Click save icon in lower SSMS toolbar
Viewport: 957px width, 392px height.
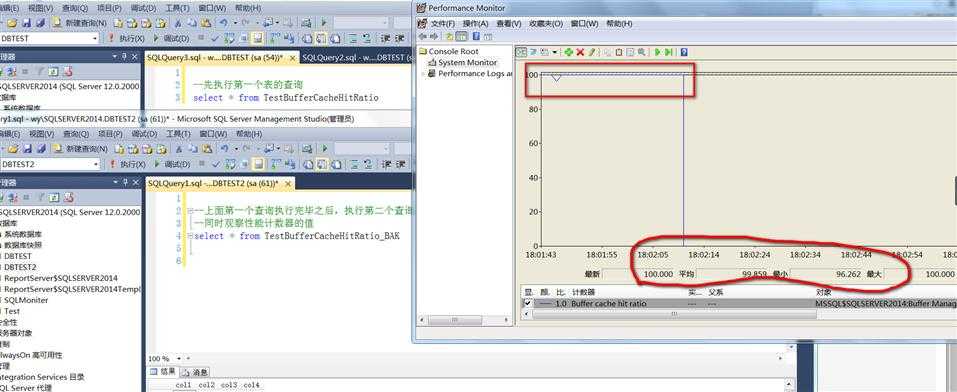27,148
